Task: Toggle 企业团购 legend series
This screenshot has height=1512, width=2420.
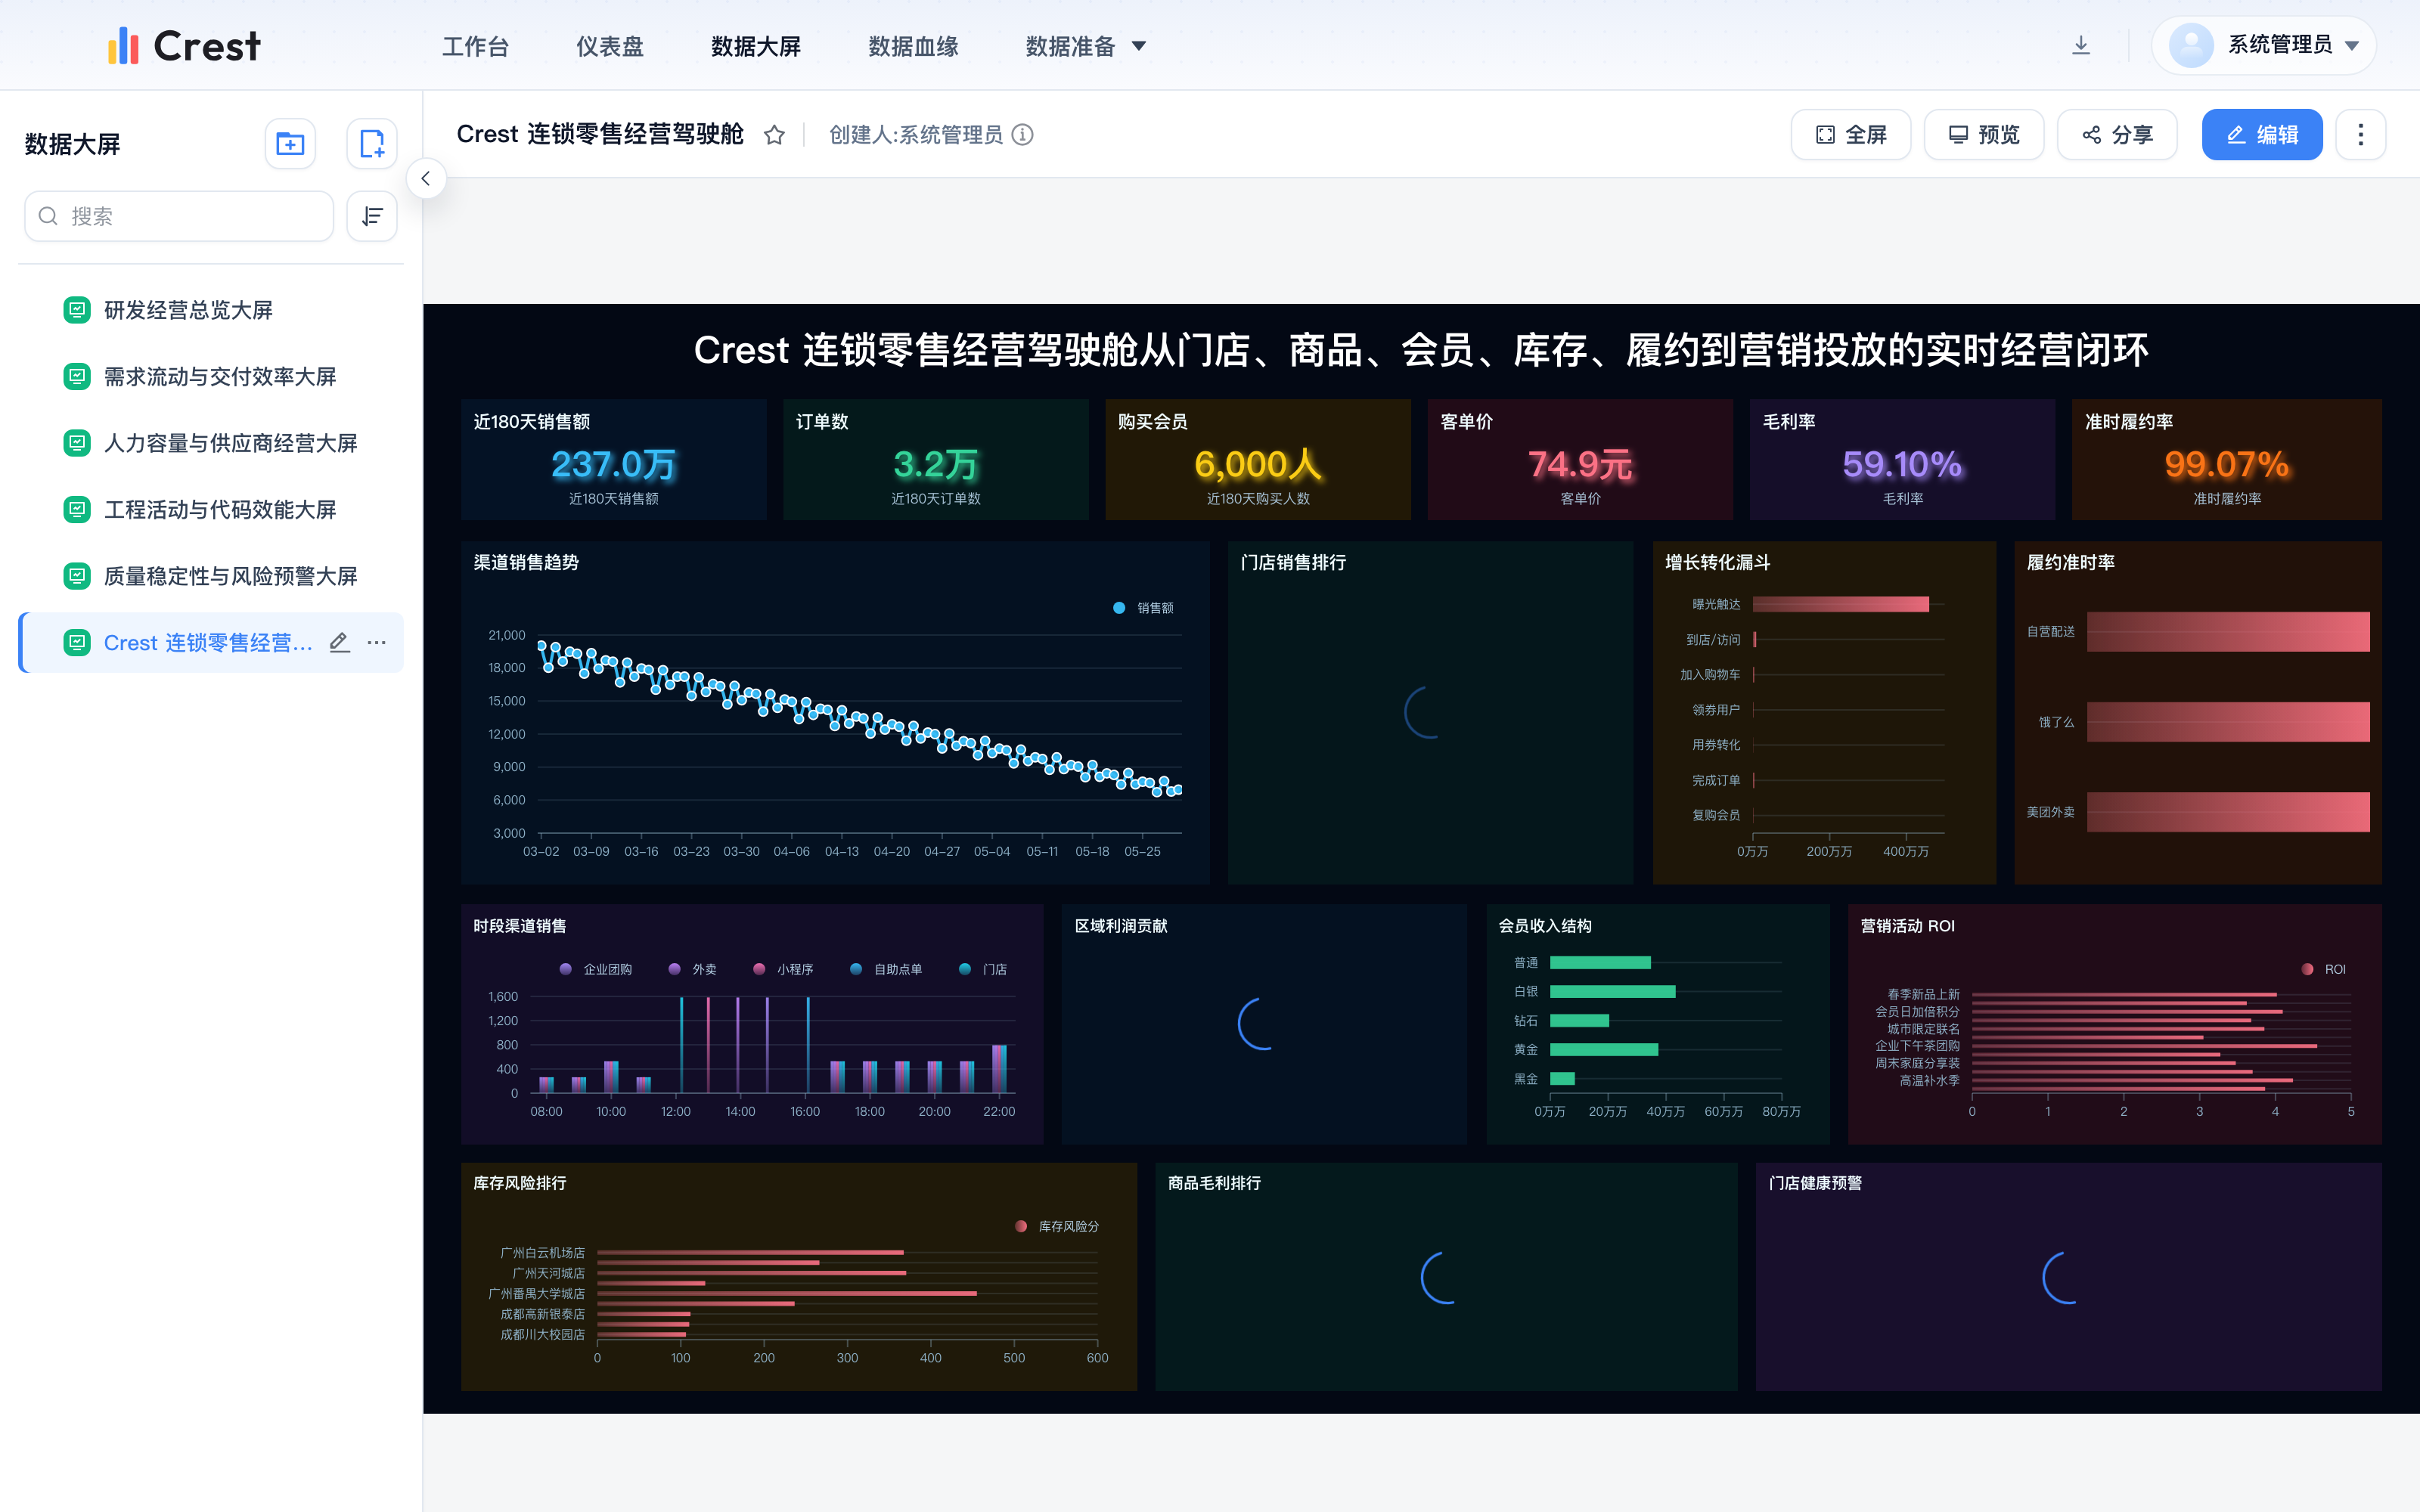Action: (x=596, y=969)
